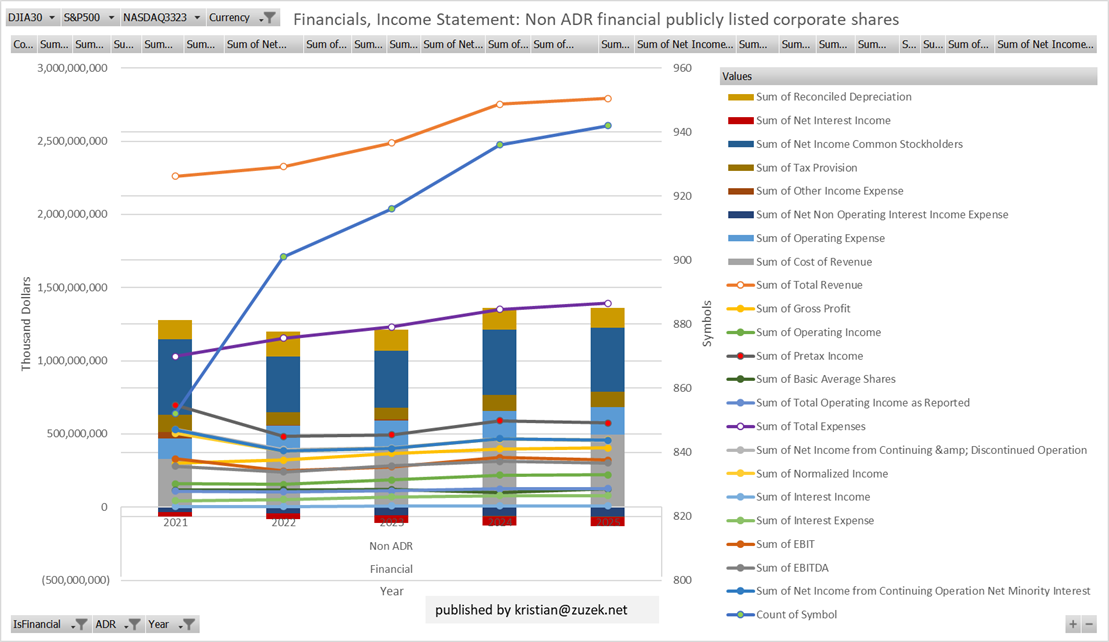Select the Symbols secondary axis title
Image resolution: width=1109 pixels, height=642 pixels.
pos(706,323)
